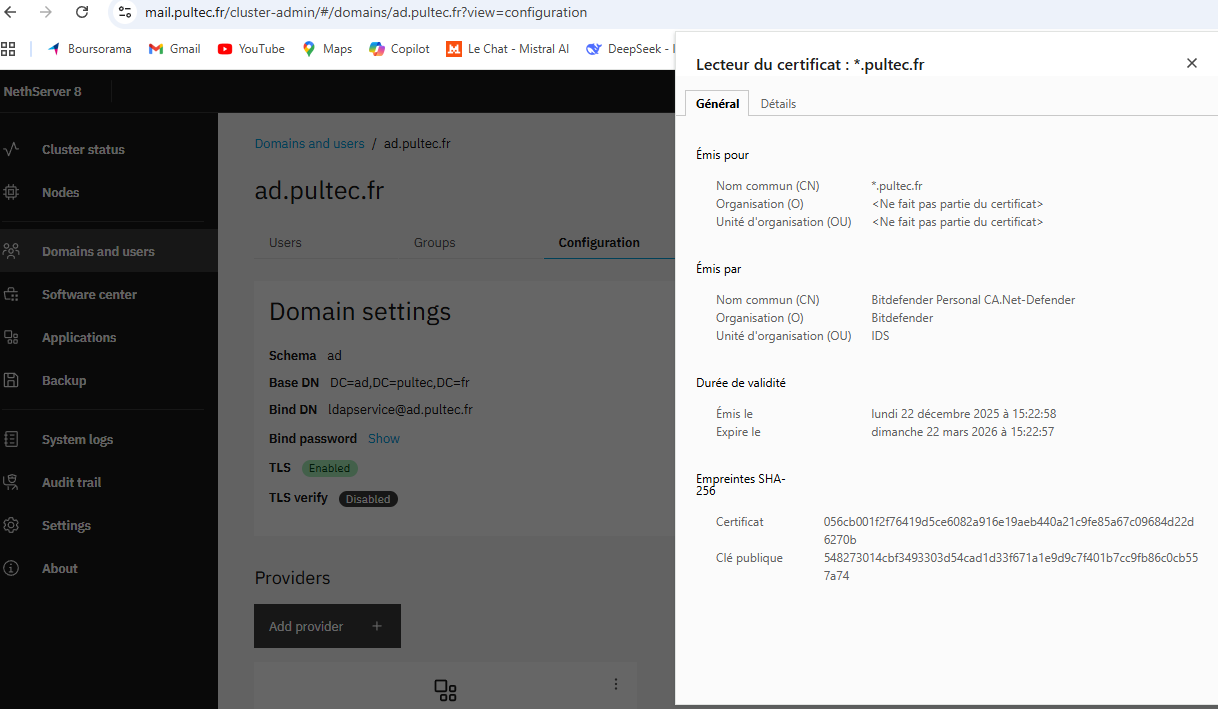Click the Software center icon

(11, 295)
